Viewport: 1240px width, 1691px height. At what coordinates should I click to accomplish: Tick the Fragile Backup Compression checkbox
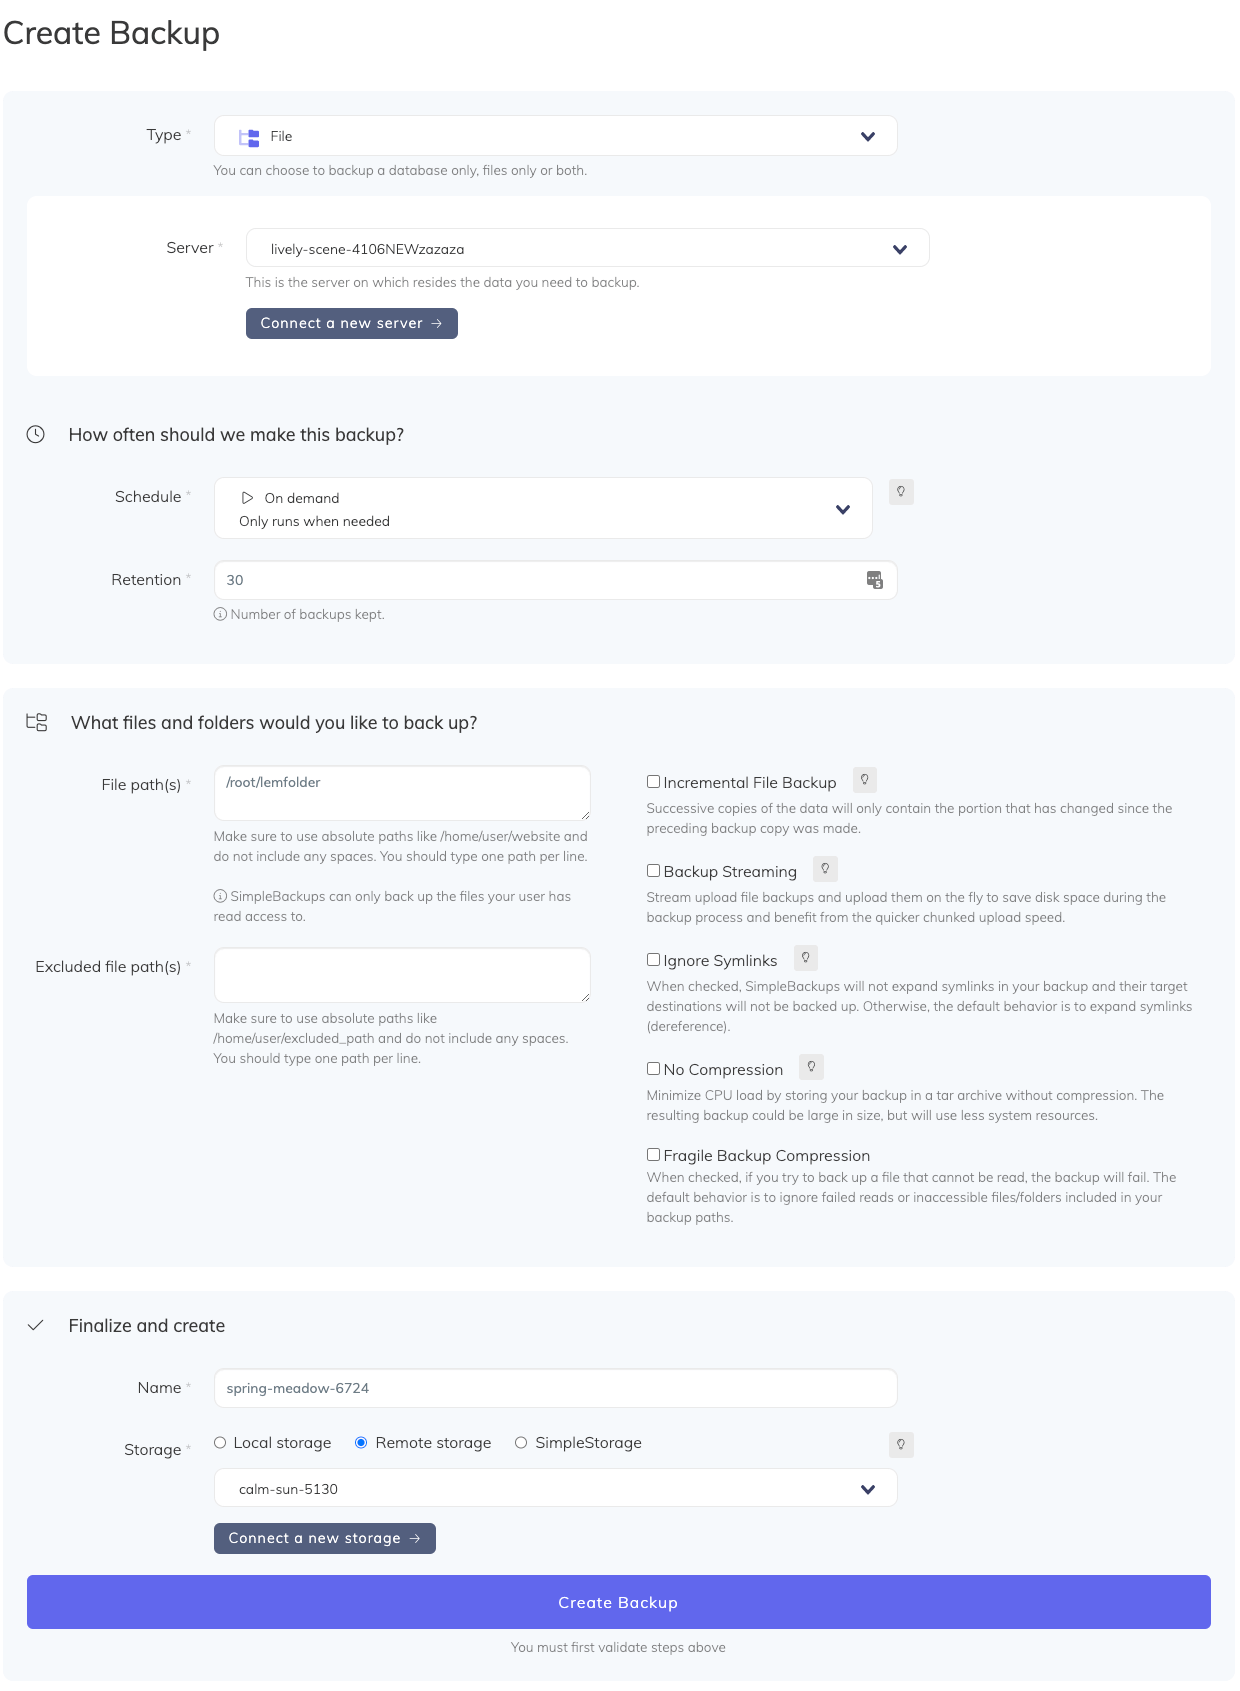click(653, 1155)
